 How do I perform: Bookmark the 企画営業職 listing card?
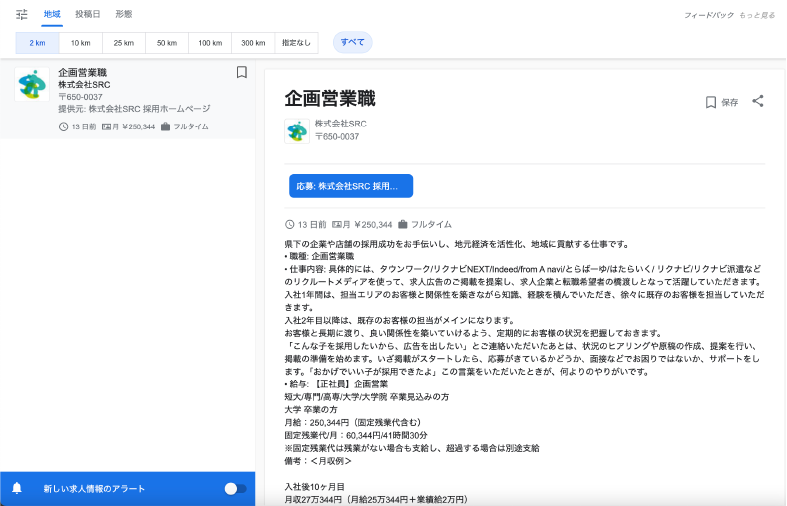pos(241,72)
